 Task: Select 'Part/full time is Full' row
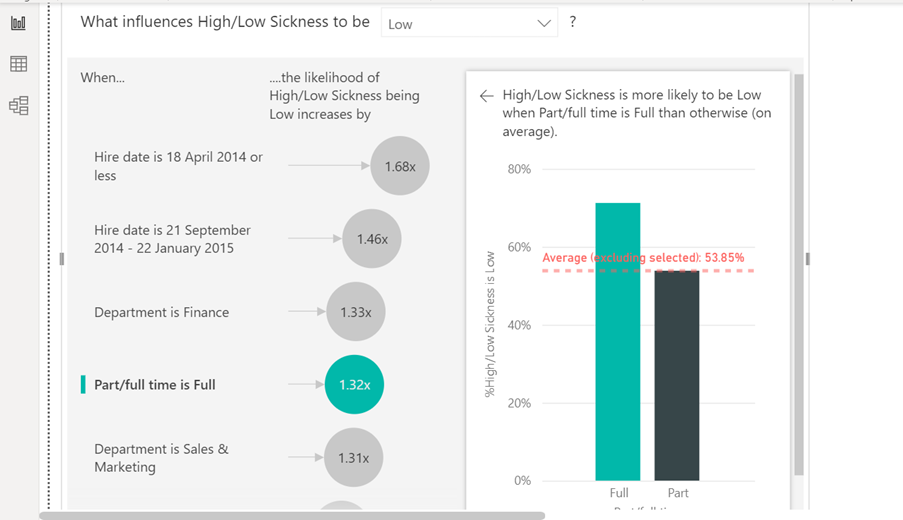pos(154,385)
